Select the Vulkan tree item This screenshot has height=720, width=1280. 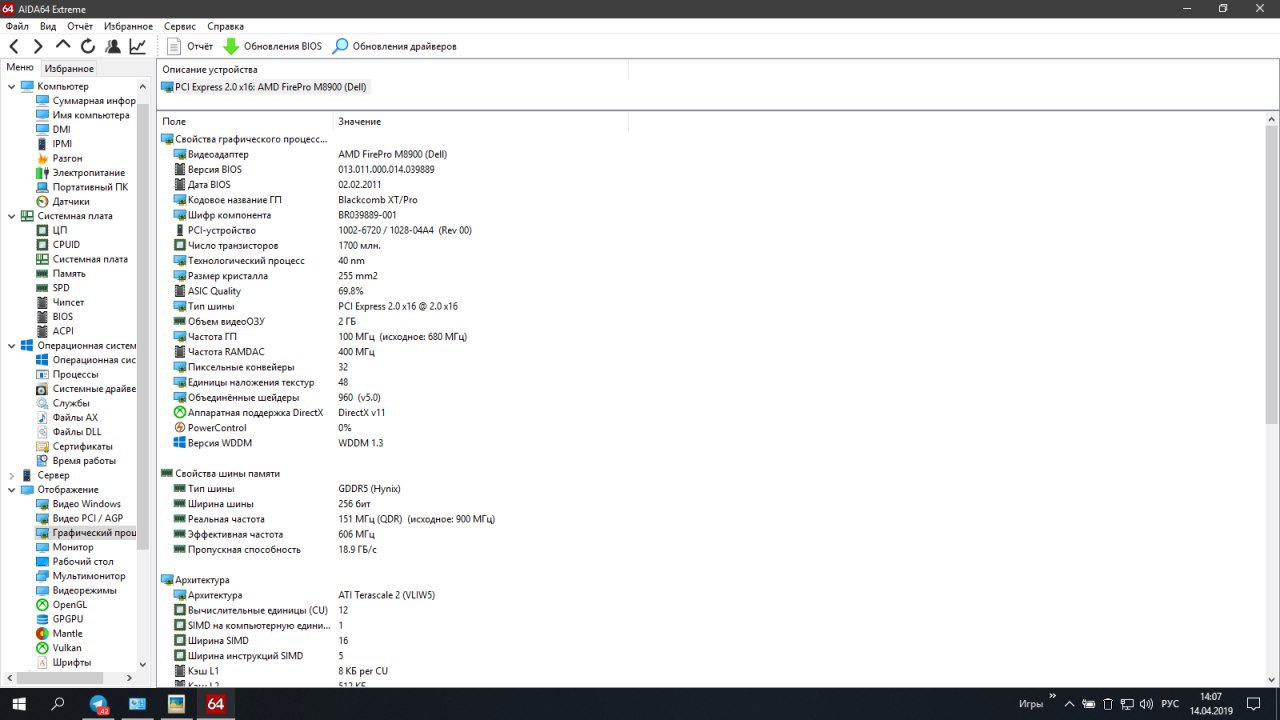(x=59, y=648)
